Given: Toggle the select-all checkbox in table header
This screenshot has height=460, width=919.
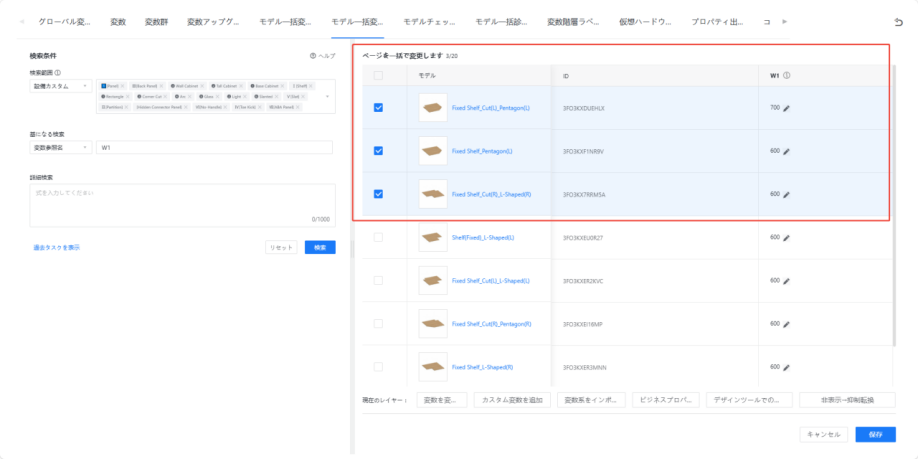Looking at the screenshot, I should click(x=378, y=76).
